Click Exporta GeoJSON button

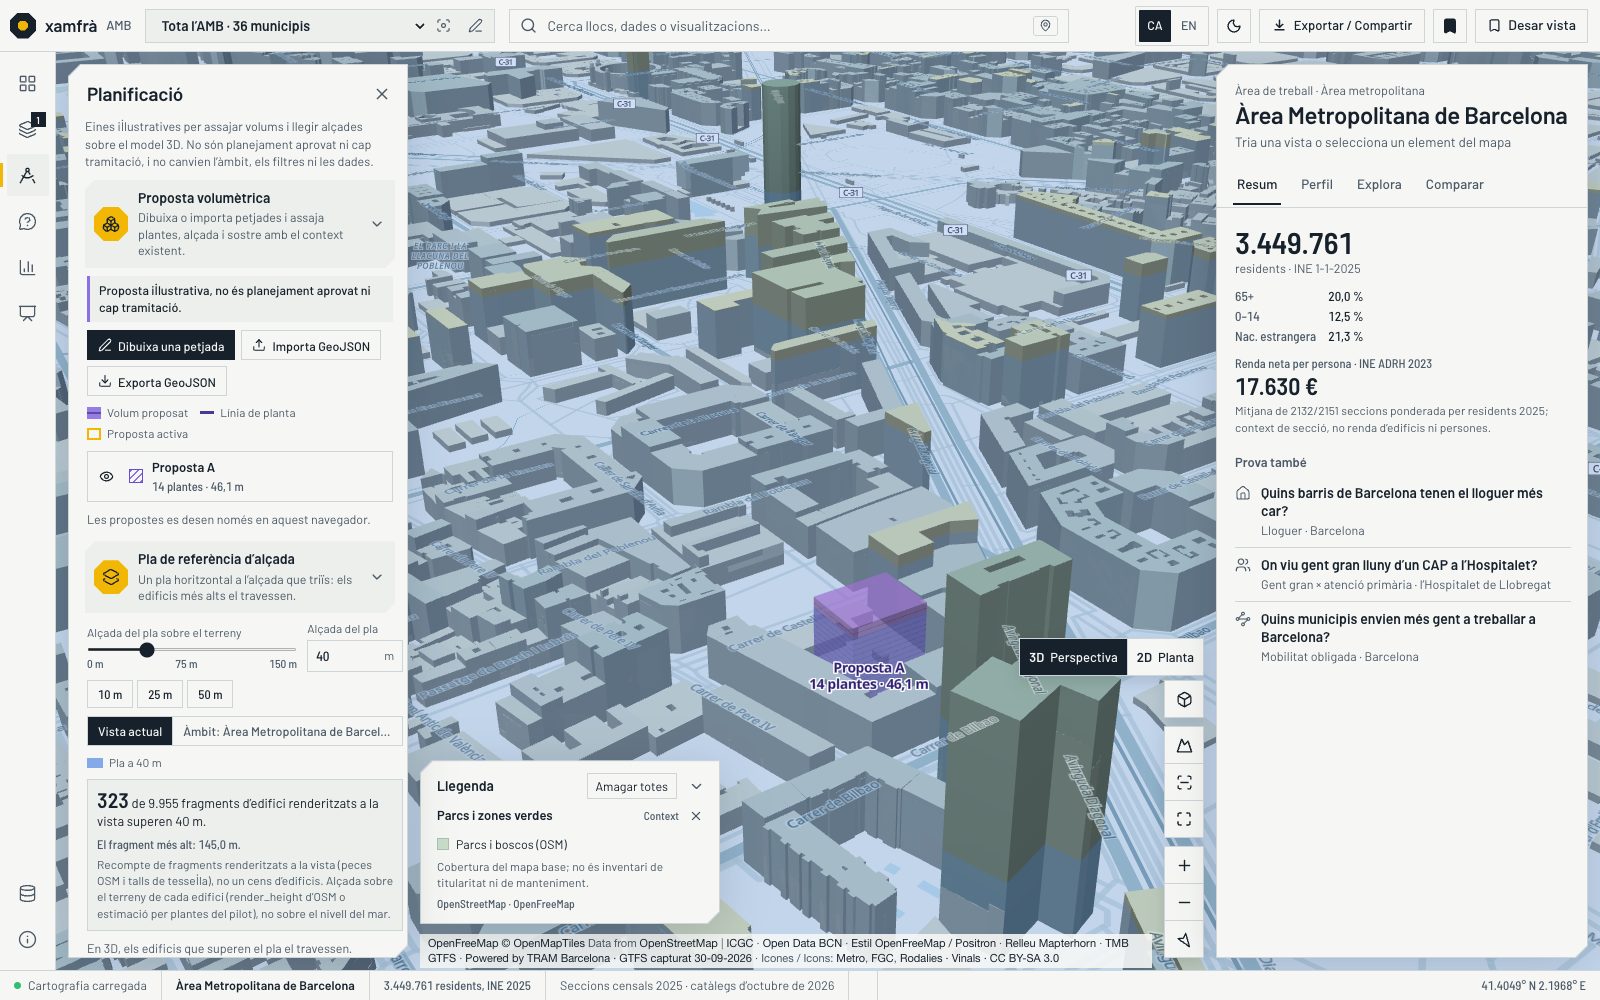click(157, 382)
